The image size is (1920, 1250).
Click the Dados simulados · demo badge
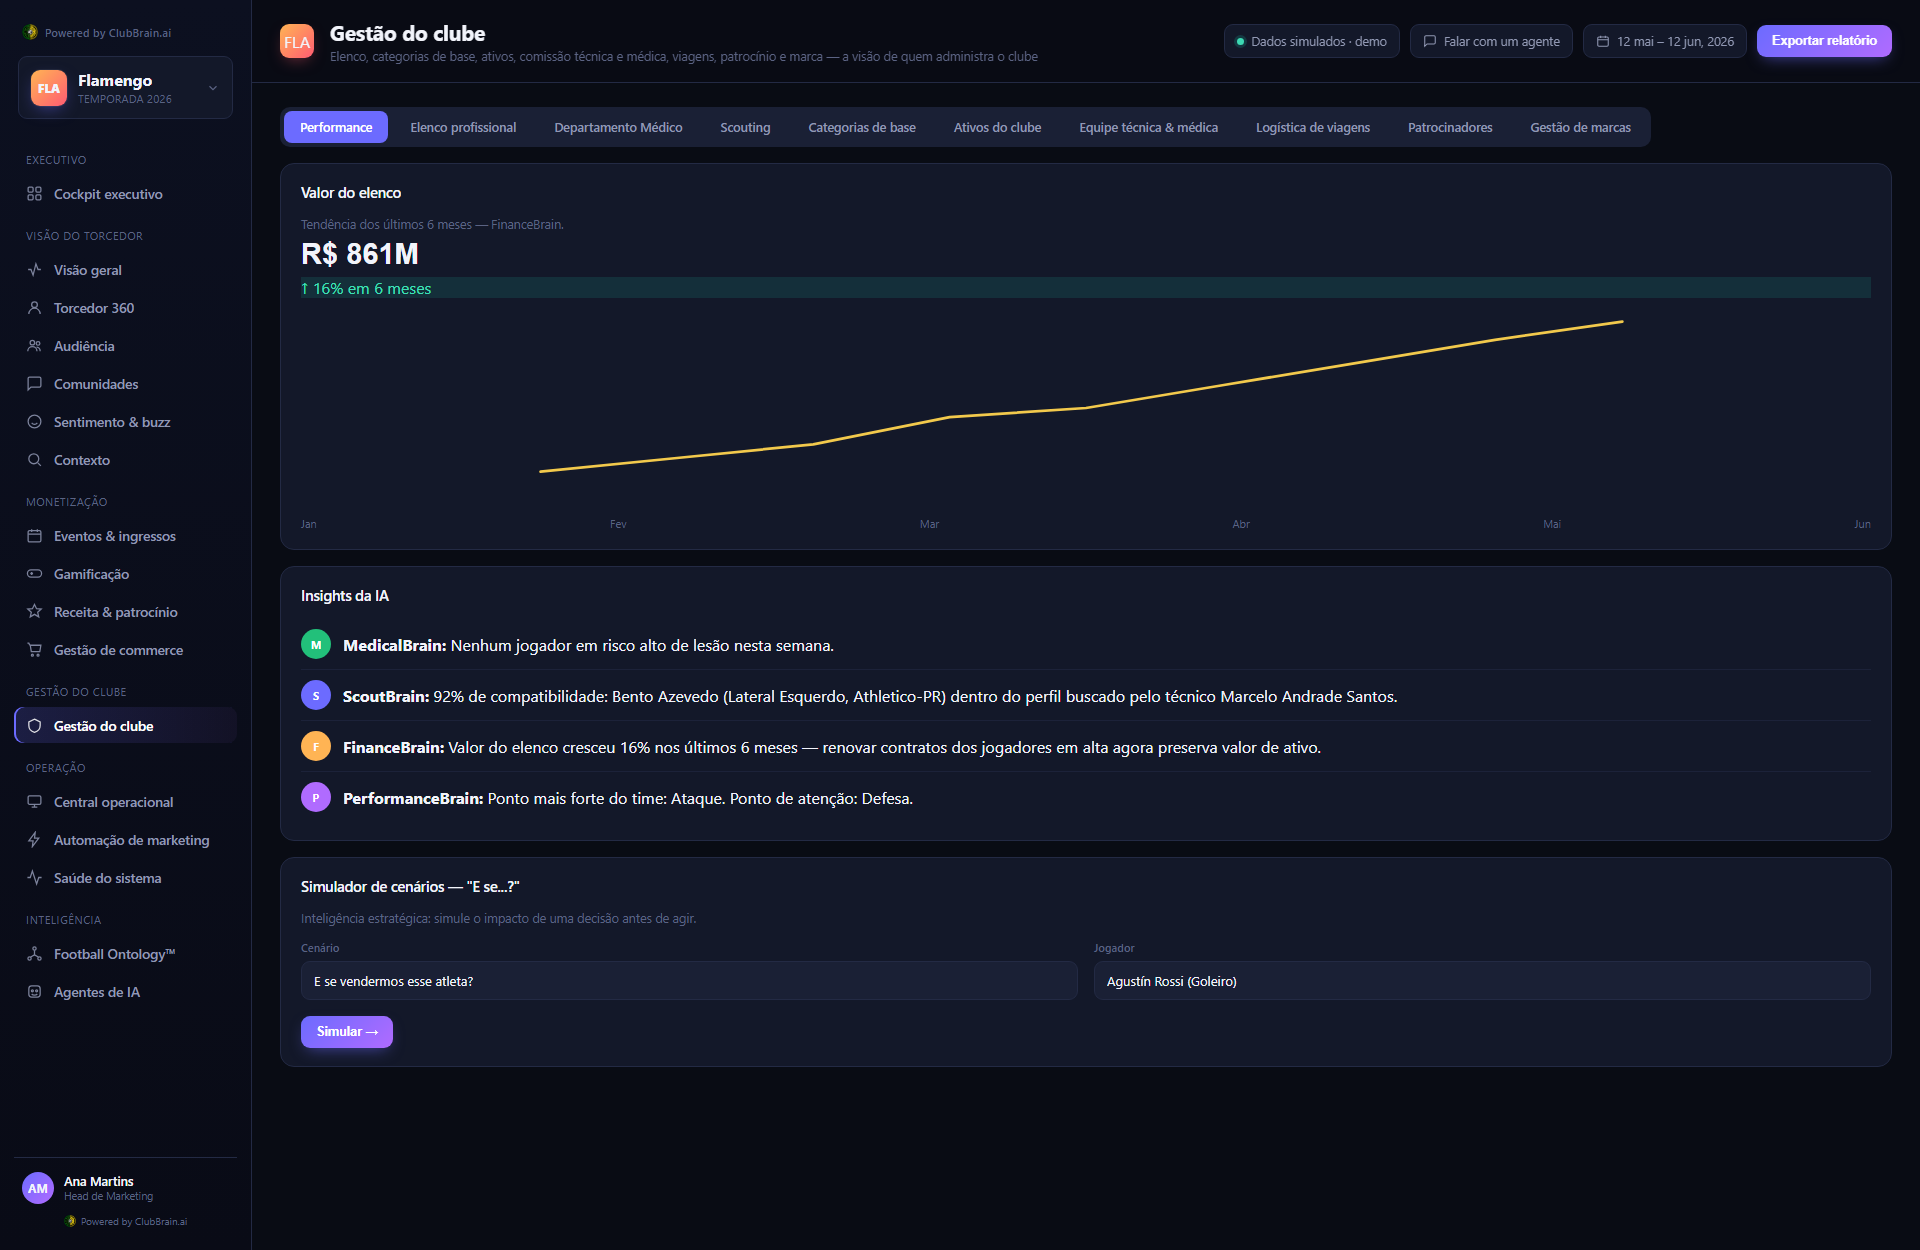click(1311, 41)
